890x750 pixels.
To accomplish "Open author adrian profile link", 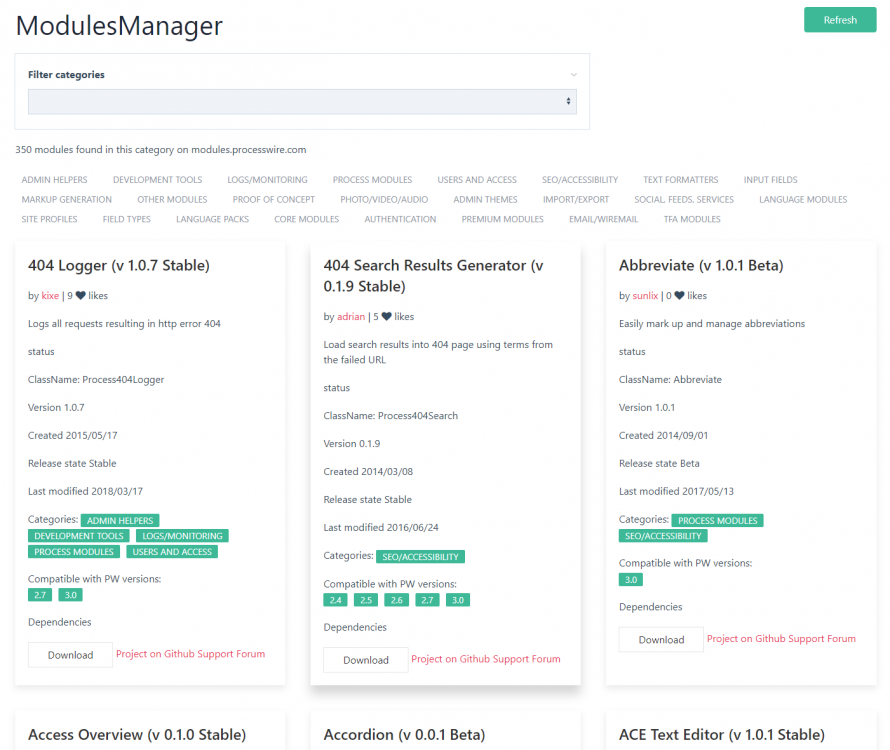I will (351, 317).
